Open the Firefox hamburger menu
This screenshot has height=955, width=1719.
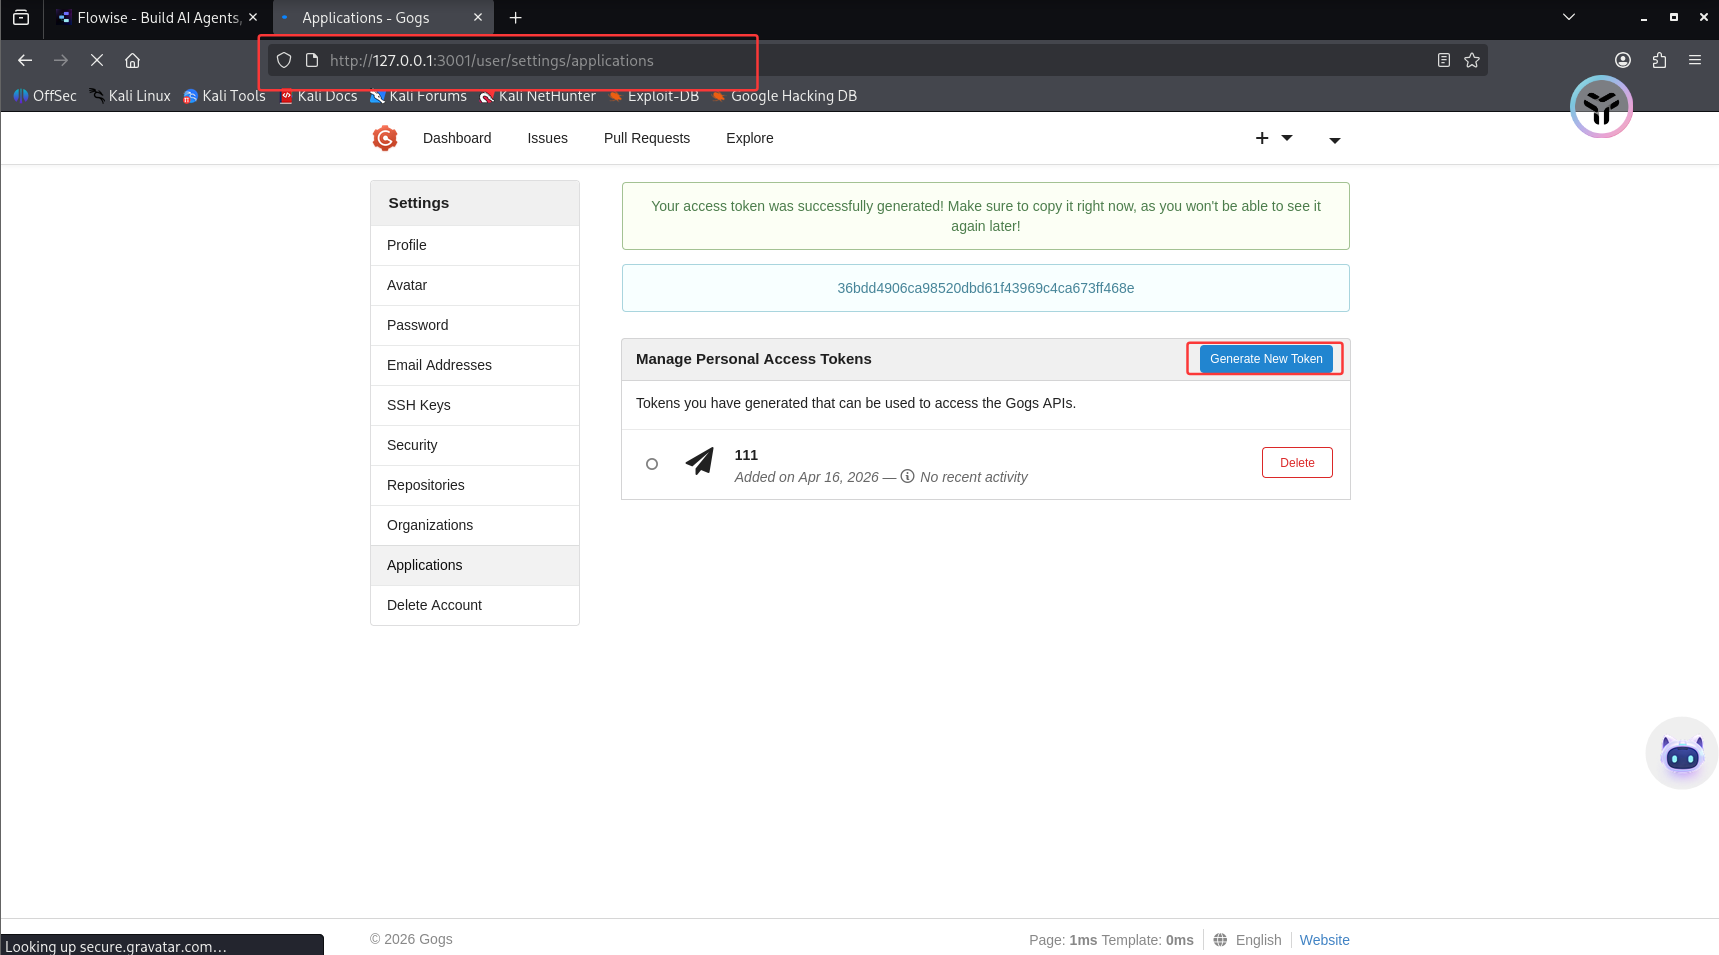(x=1695, y=60)
